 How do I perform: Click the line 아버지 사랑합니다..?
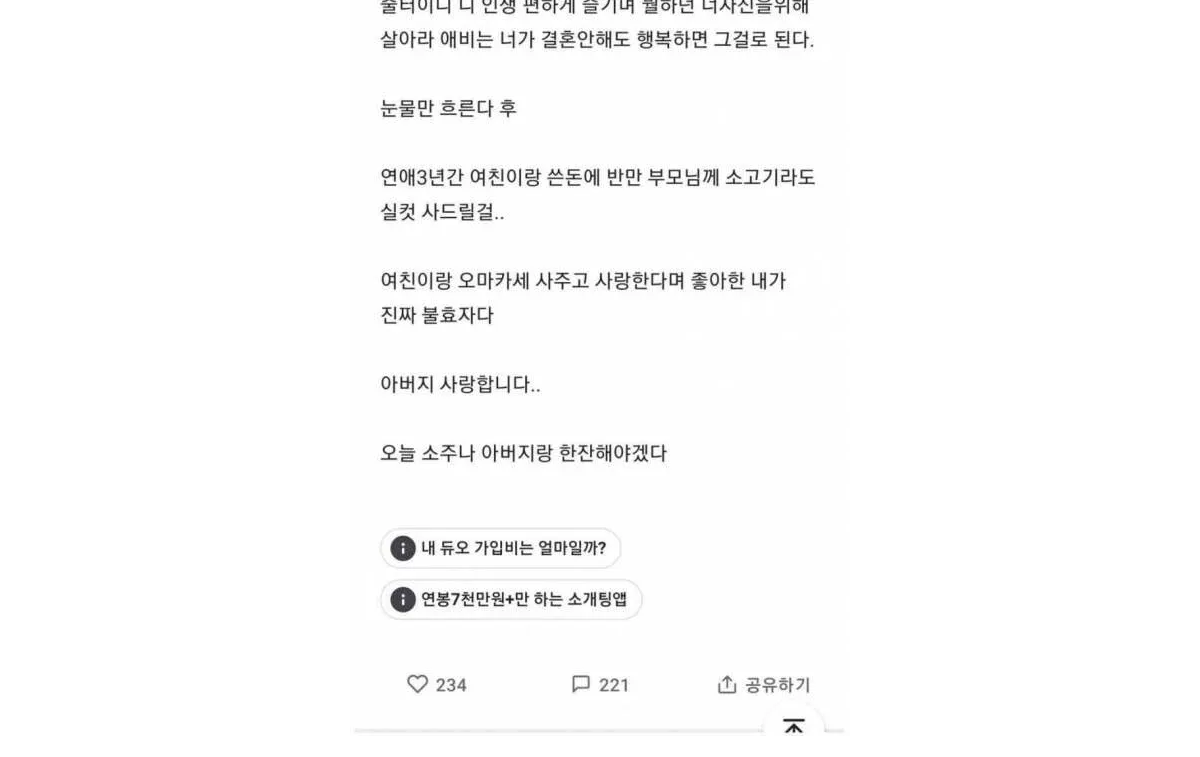pos(460,385)
